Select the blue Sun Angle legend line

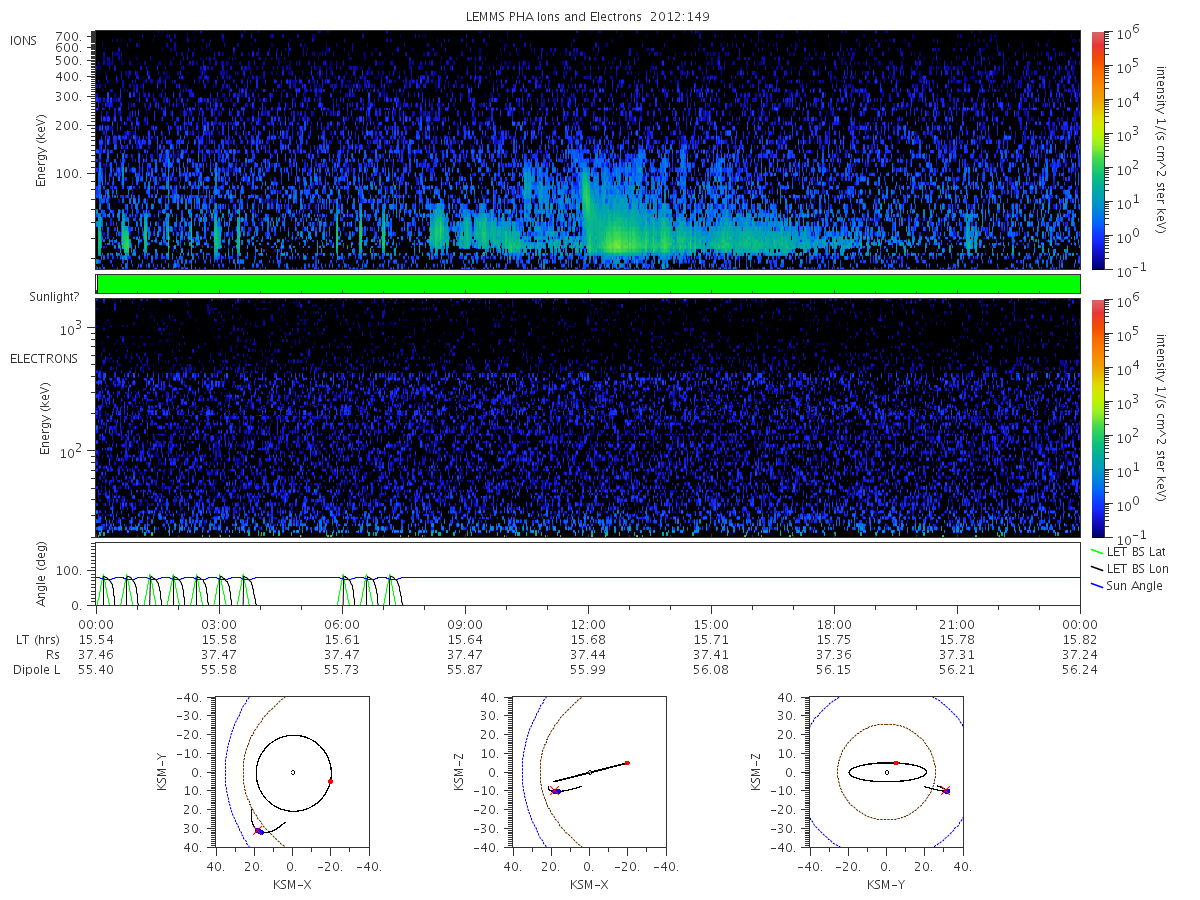click(1097, 585)
